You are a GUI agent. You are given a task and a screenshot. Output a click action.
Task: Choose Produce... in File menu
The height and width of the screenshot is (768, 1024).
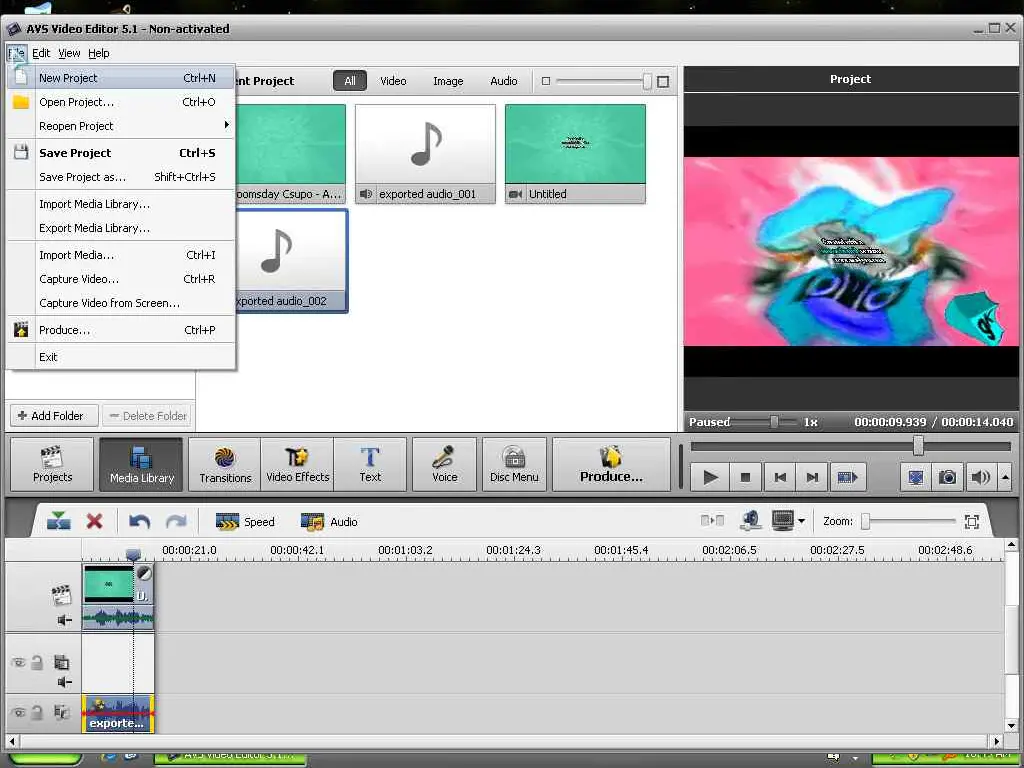(121, 330)
